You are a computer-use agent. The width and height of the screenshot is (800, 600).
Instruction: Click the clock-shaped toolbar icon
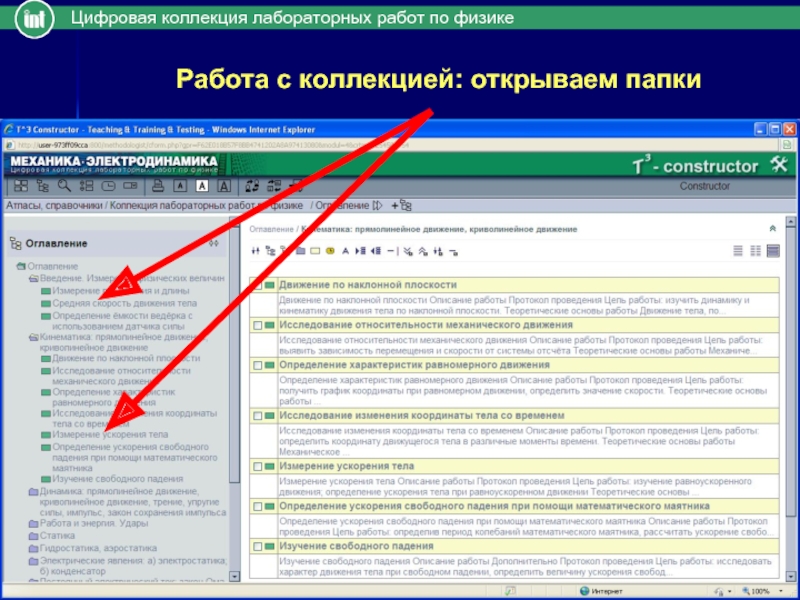[108, 186]
